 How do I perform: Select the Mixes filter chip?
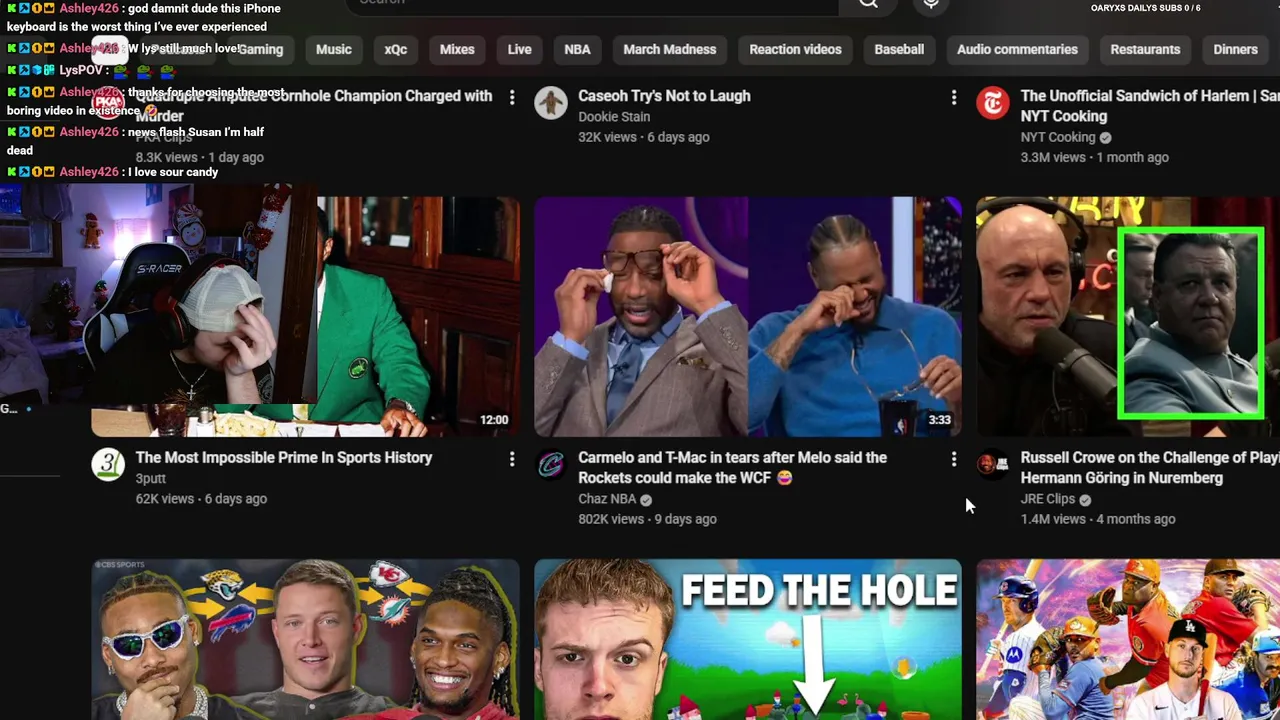tap(457, 49)
